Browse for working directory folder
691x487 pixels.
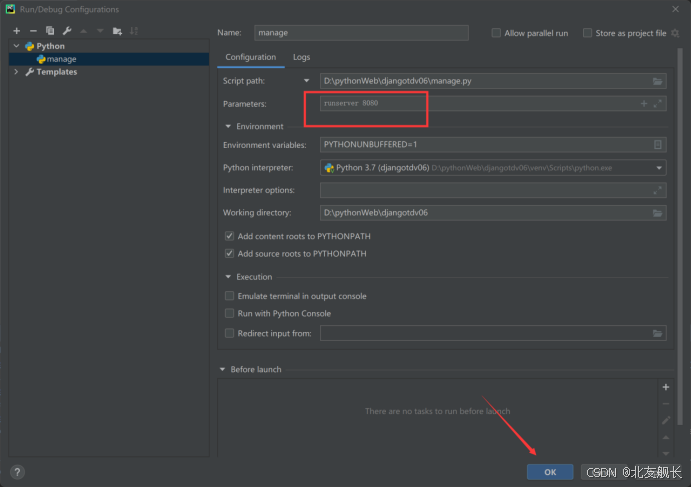[657, 213]
